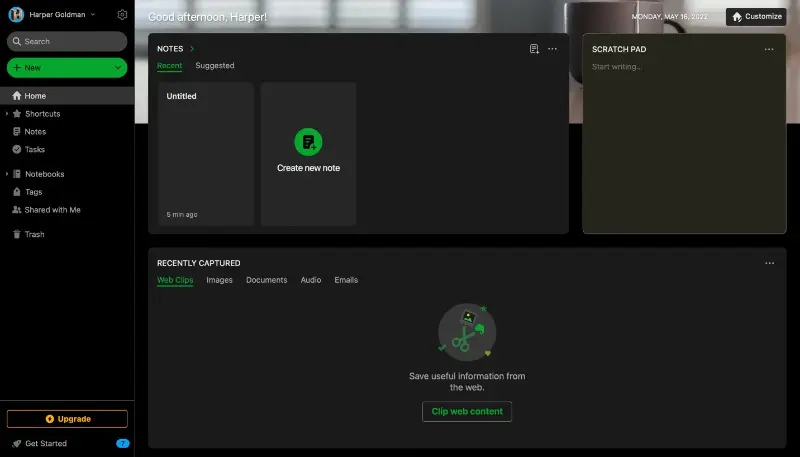Click the 'Good afternoon, Harper!' greeting

point(207,17)
